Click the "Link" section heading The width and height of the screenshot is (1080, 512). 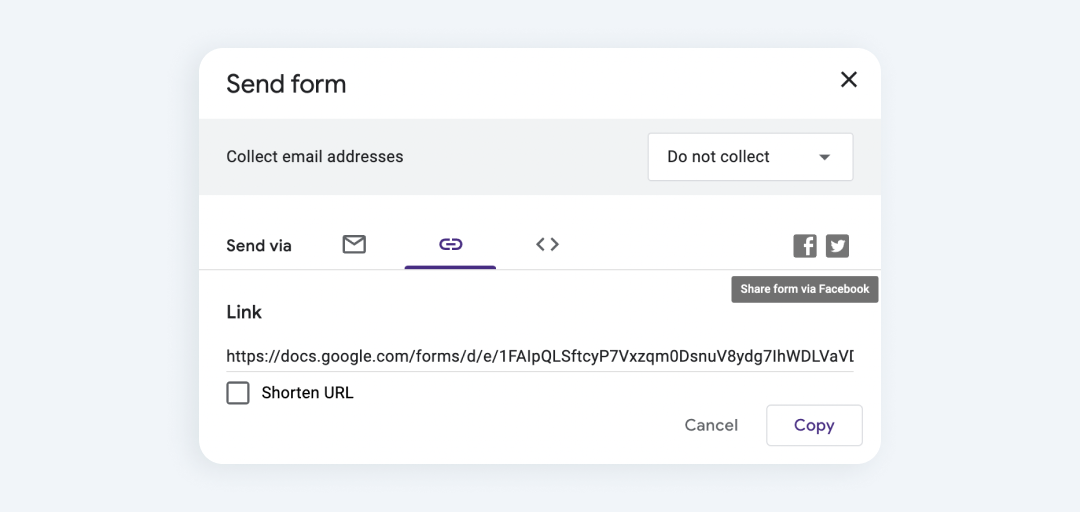244,312
